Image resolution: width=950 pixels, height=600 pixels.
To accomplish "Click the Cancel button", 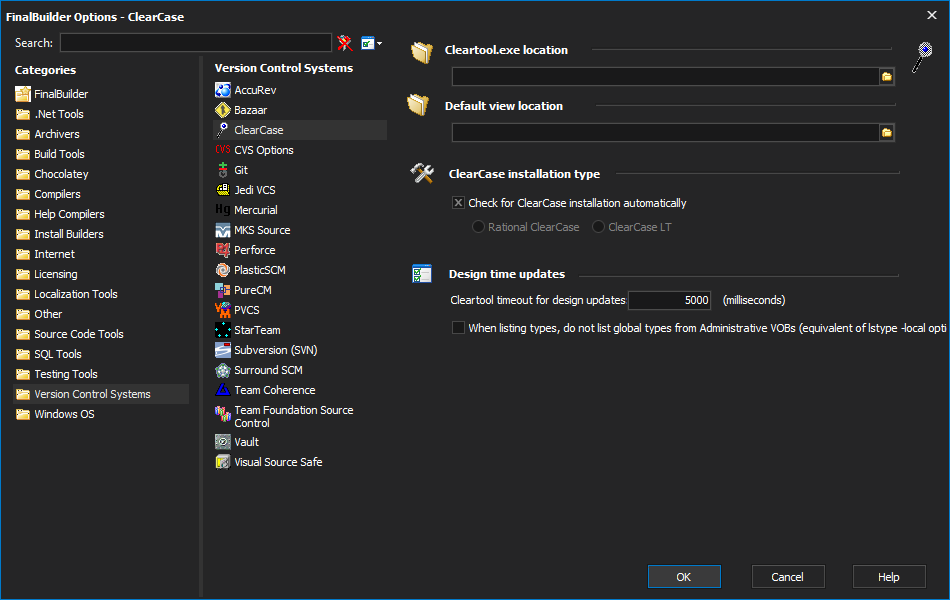I will point(787,577).
